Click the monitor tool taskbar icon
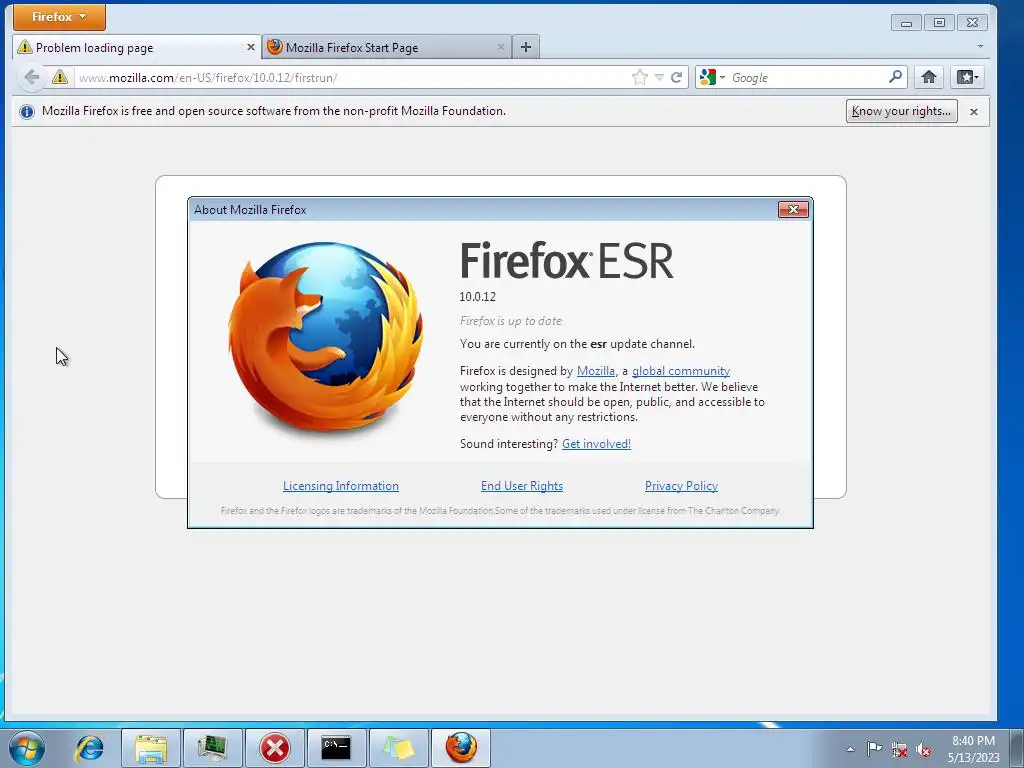Screen dimensions: 1024x768 [x=213, y=748]
